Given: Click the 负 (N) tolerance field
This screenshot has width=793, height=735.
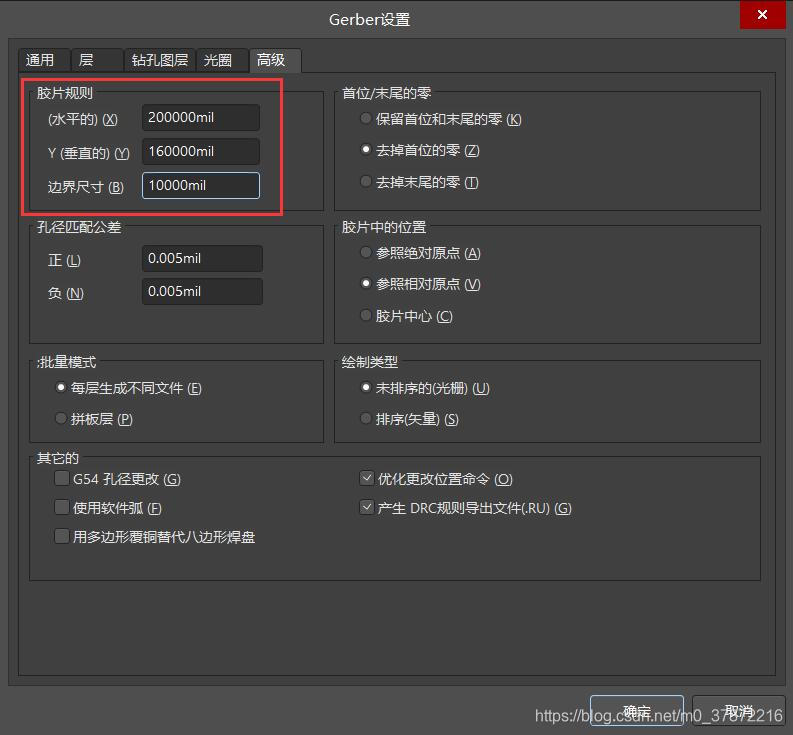Looking at the screenshot, I should click(x=202, y=291).
